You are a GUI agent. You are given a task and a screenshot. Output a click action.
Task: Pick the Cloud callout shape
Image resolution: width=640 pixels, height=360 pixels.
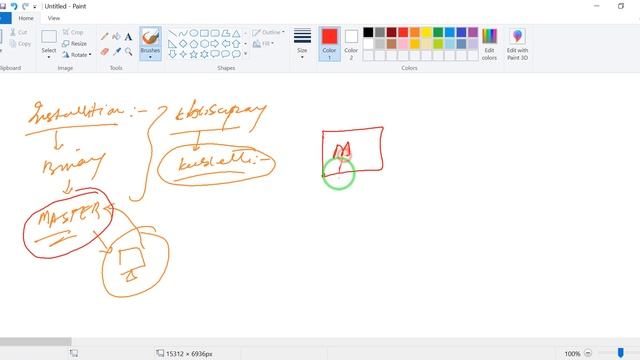click(236, 54)
